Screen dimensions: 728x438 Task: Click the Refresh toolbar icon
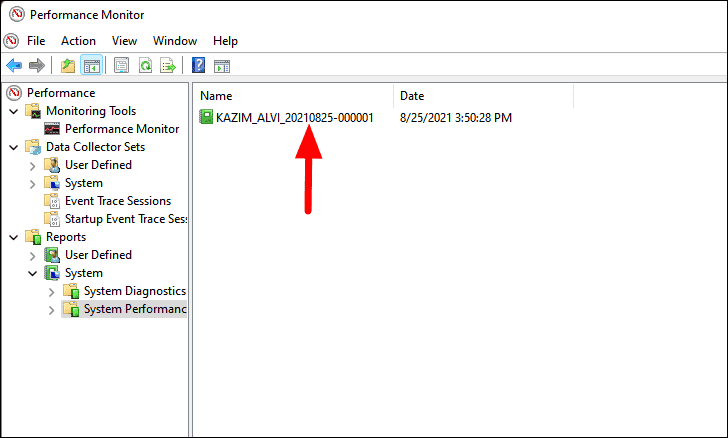click(x=145, y=66)
